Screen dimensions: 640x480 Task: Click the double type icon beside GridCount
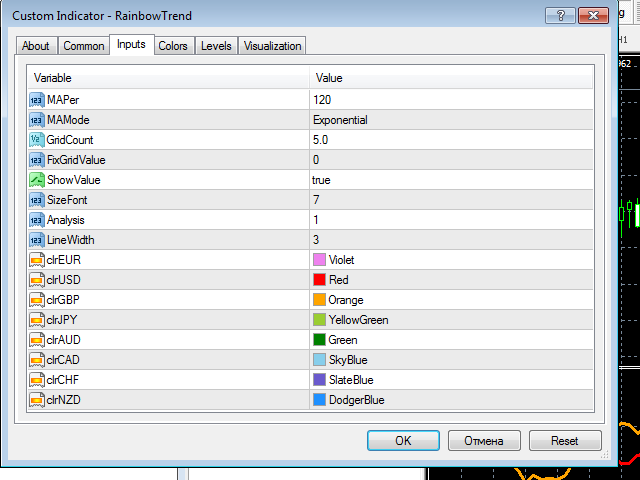pyautogui.click(x=36, y=140)
